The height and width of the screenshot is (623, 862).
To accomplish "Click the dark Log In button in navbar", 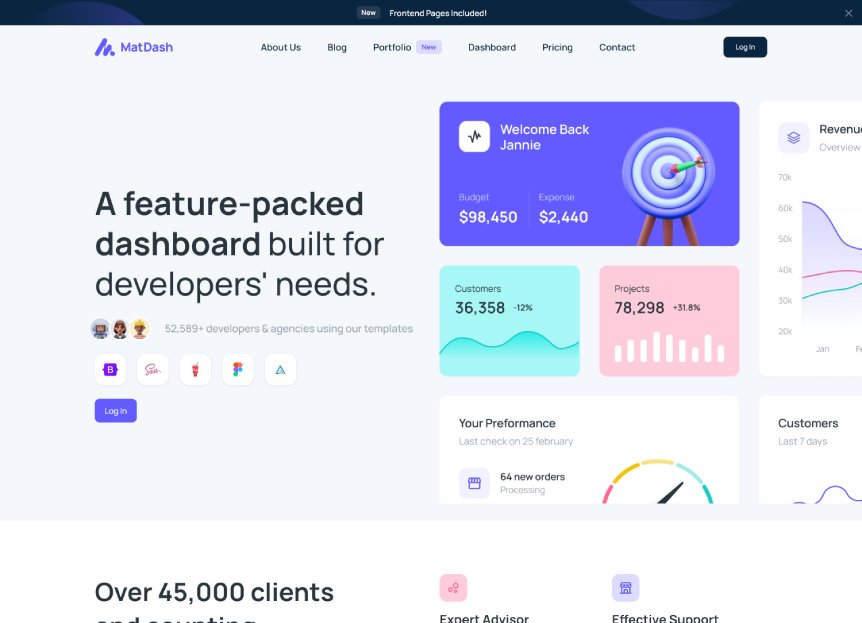I will [x=745, y=47].
